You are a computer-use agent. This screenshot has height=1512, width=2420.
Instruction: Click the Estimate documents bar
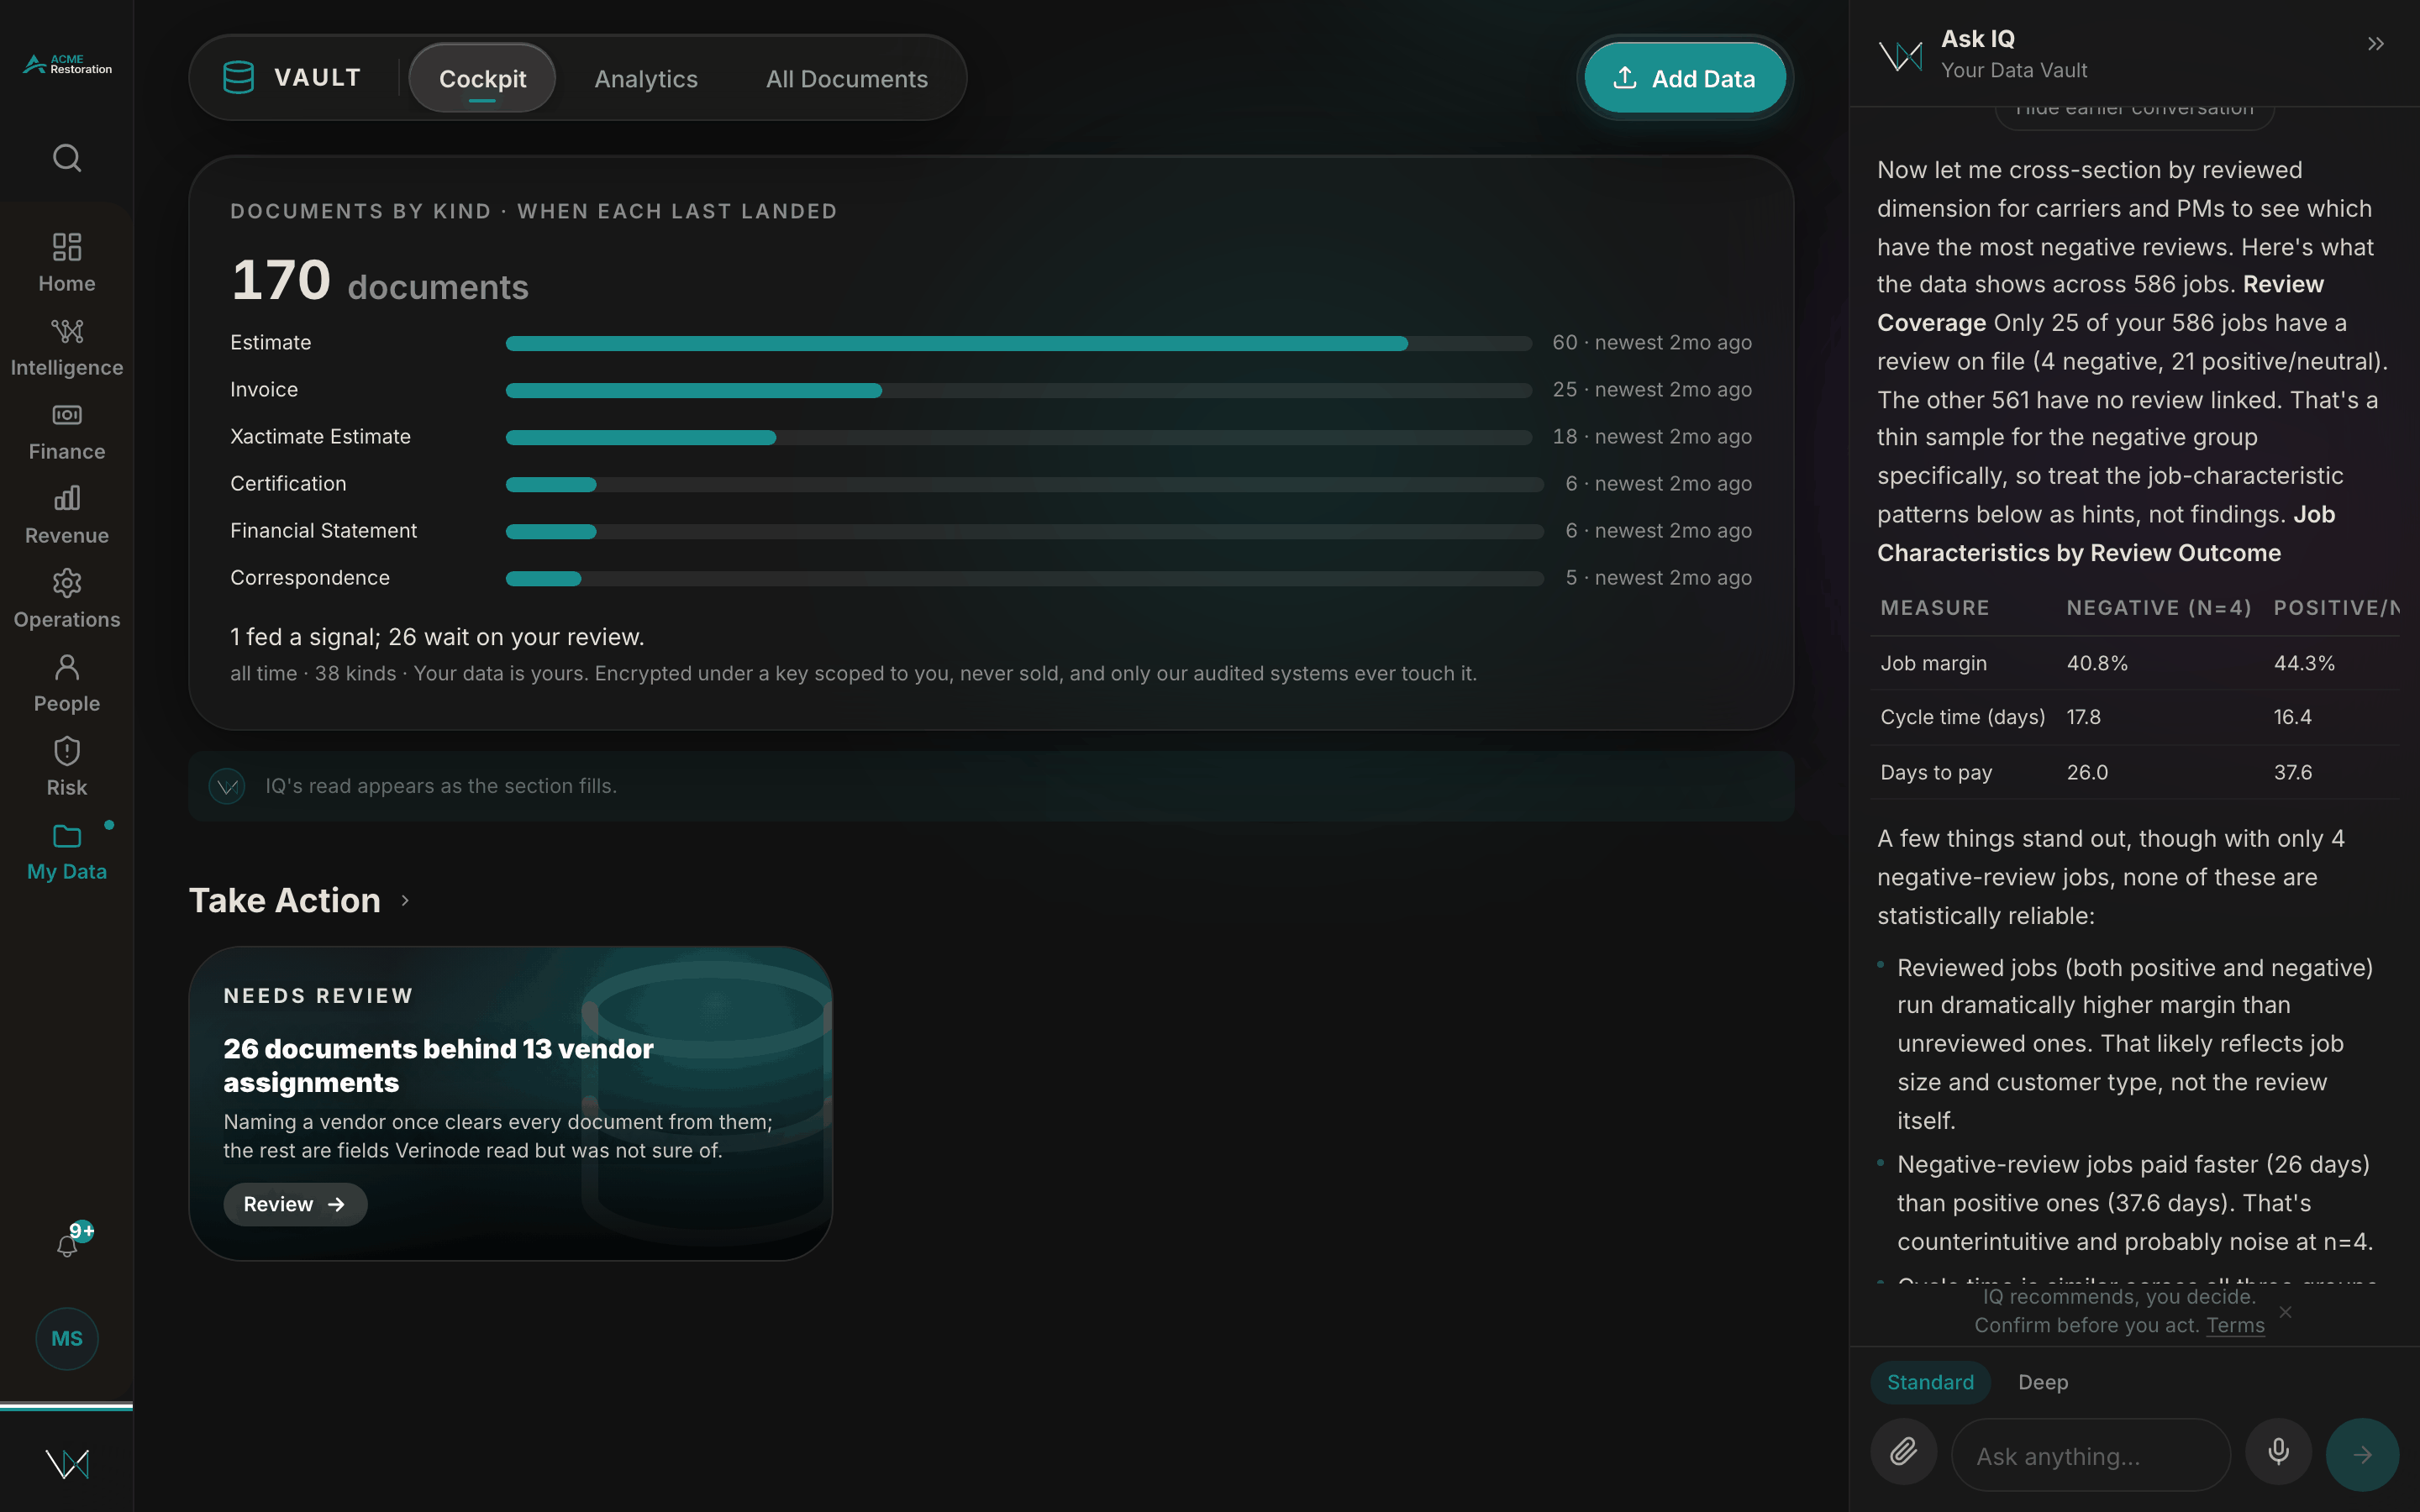tap(1018, 343)
